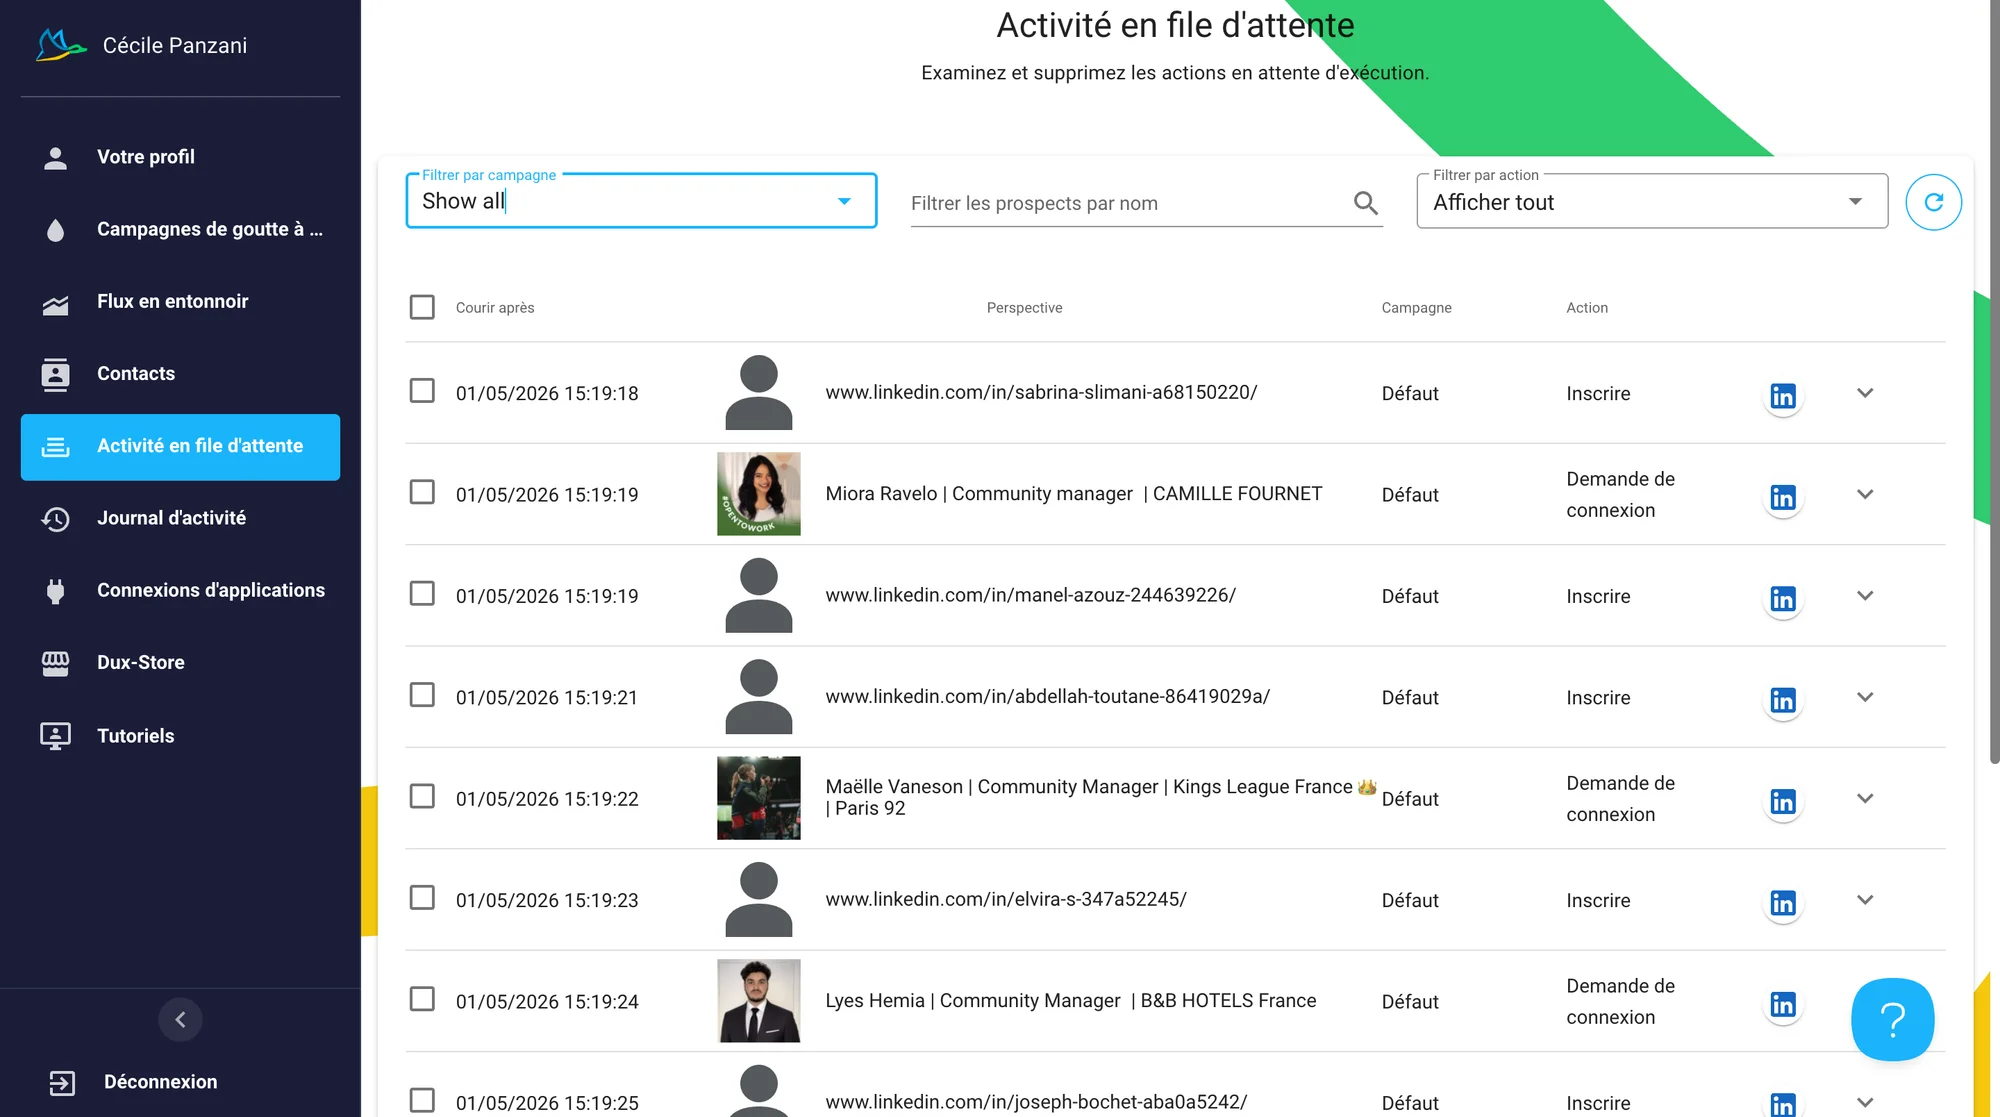Click the Votre profil person icon
Viewport: 2000px width, 1117px height.
[56, 157]
